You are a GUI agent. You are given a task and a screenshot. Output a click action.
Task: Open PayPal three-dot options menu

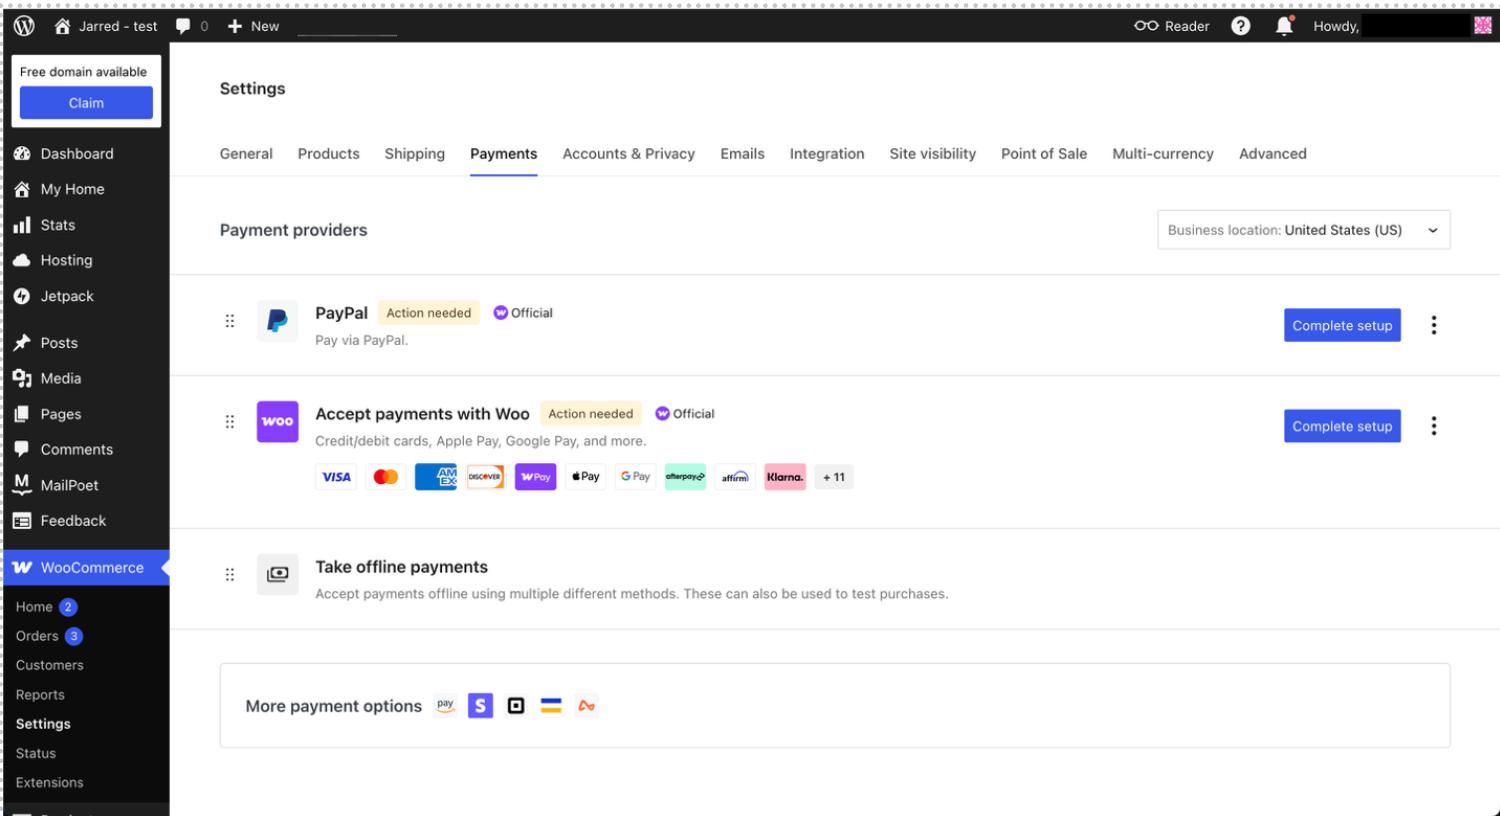[x=1433, y=325]
